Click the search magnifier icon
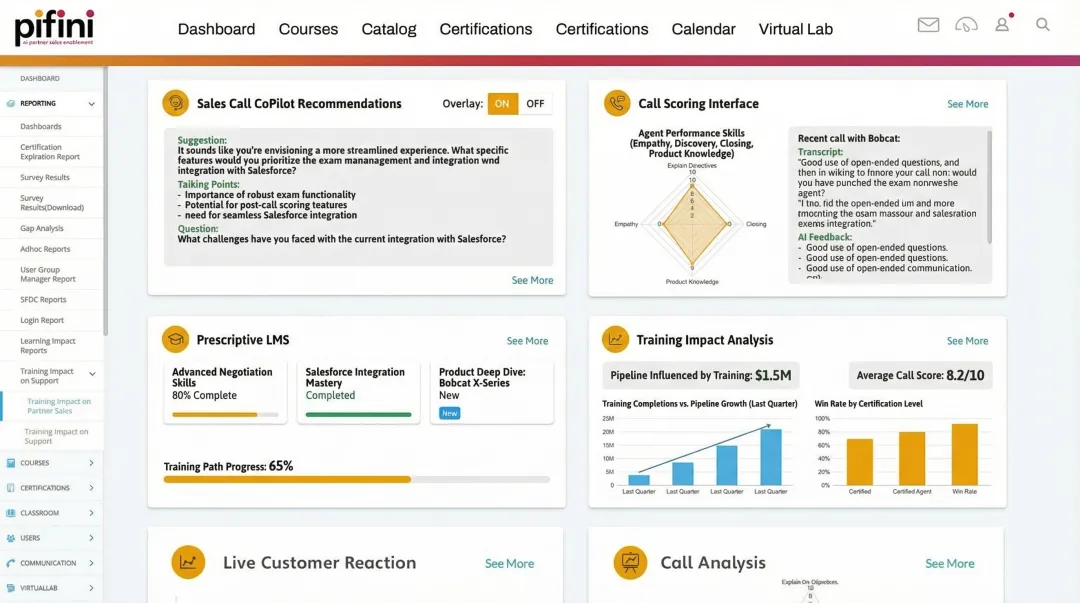1080x603 pixels. click(x=1043, y=24)
